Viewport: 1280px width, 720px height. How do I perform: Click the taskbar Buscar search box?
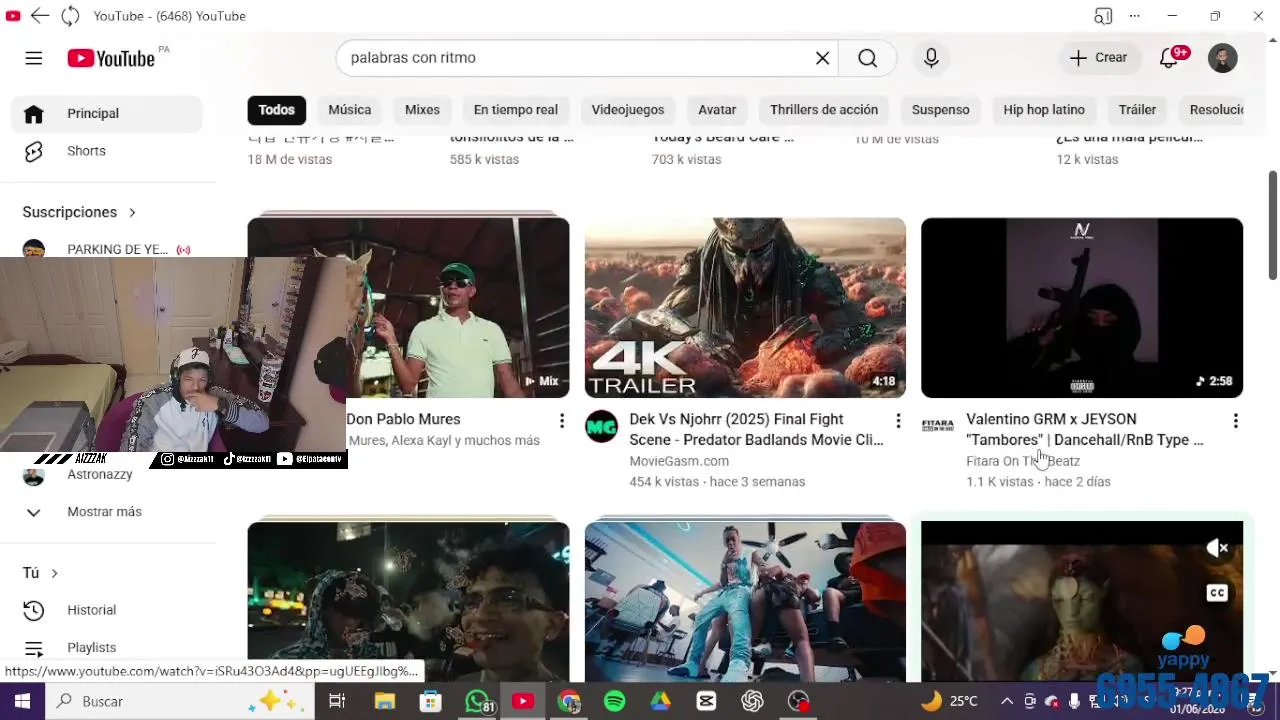[180, 702]
